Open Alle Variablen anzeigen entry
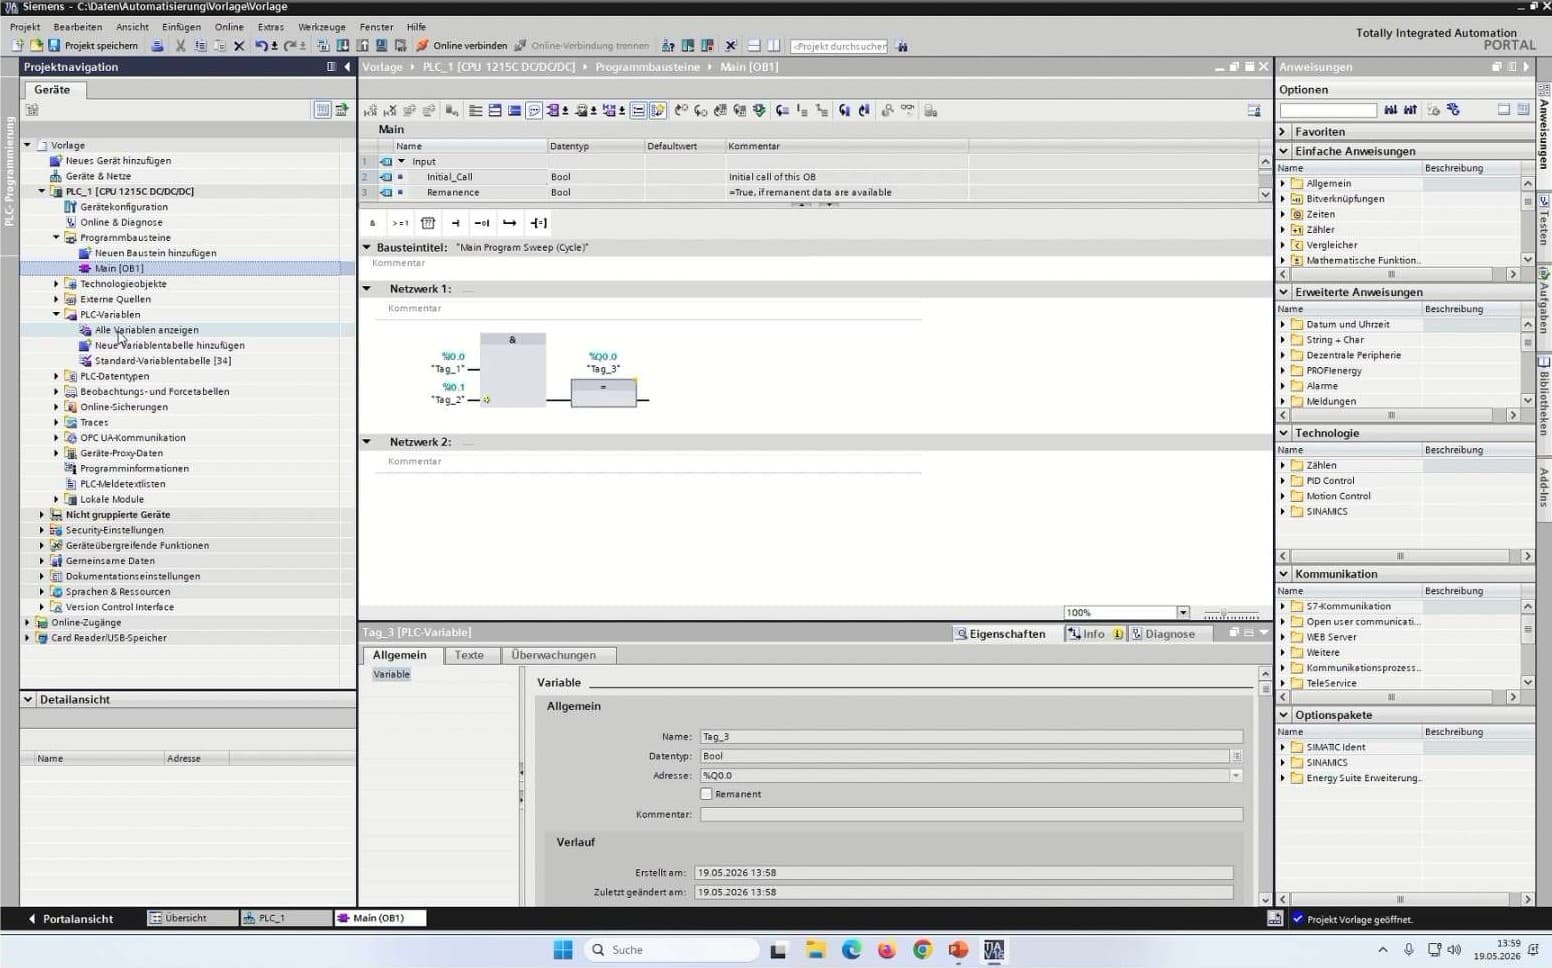 pyautogui.click(x=146, y=330)
